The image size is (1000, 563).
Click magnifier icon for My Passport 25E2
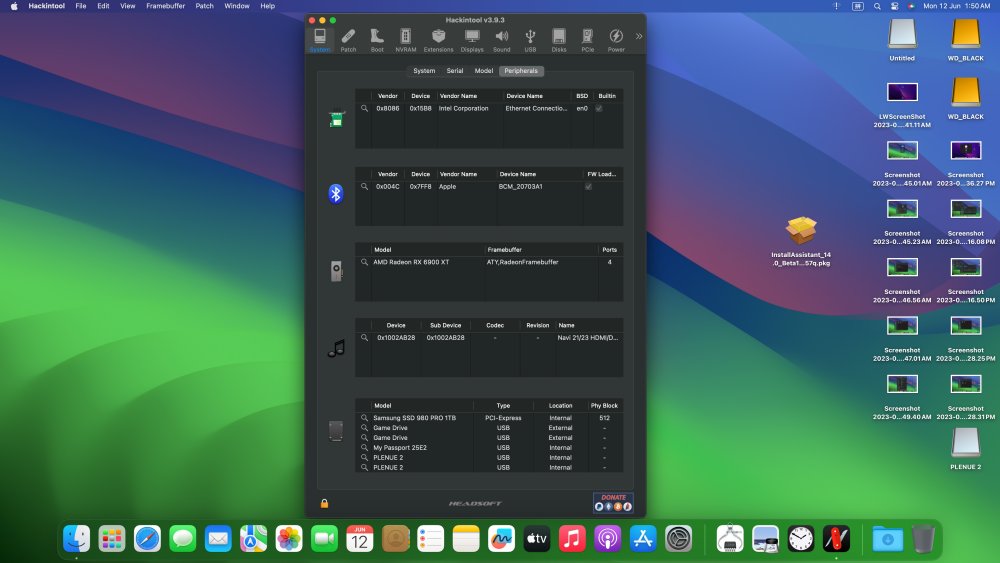364,448
